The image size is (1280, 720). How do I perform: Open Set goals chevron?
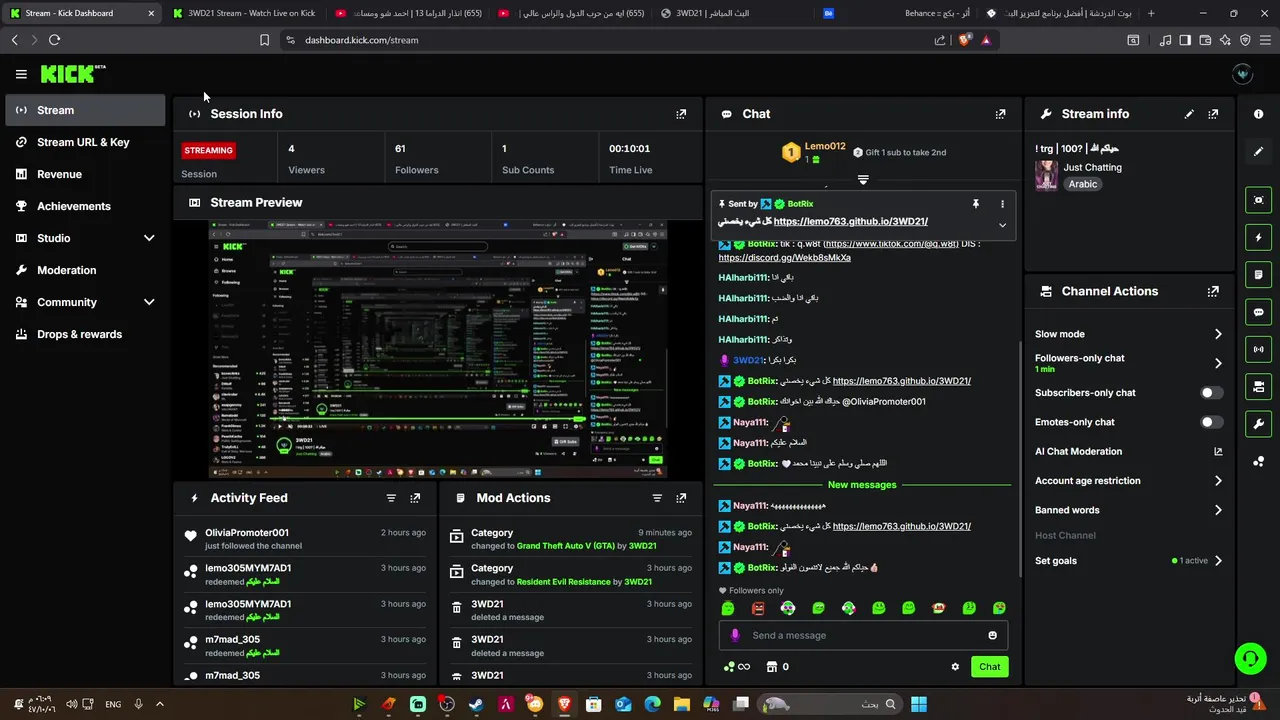(x=1218, y=561)
